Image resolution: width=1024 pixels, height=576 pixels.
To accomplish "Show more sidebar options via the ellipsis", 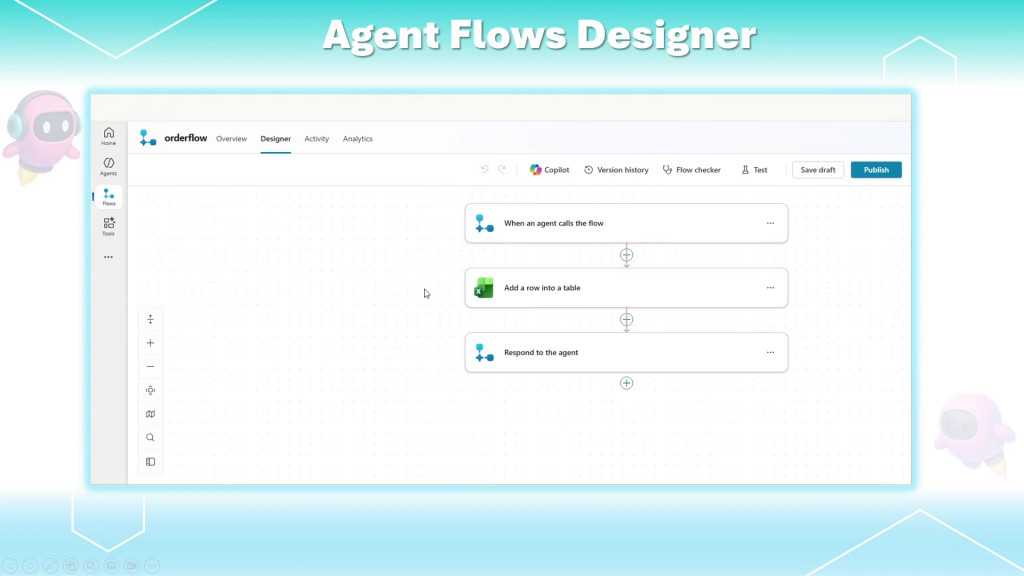I will pos(108,257).
